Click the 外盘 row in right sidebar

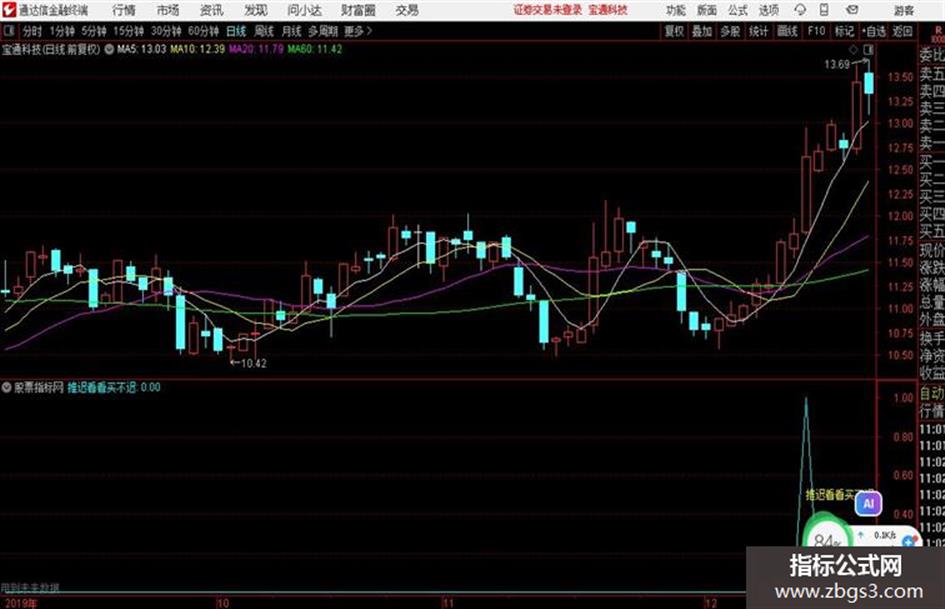(x=932, y=320)
